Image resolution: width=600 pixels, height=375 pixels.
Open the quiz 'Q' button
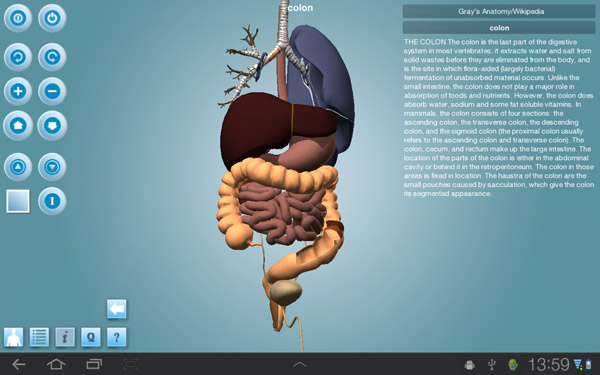91,337
